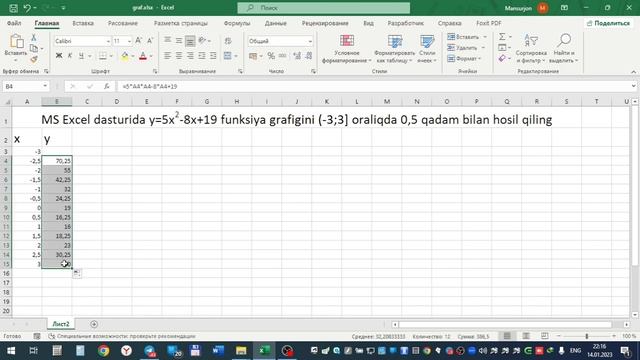This screenshot has height=360, width=640.
Task: Click the Format Painter brush icon
Action: [33, 60]
